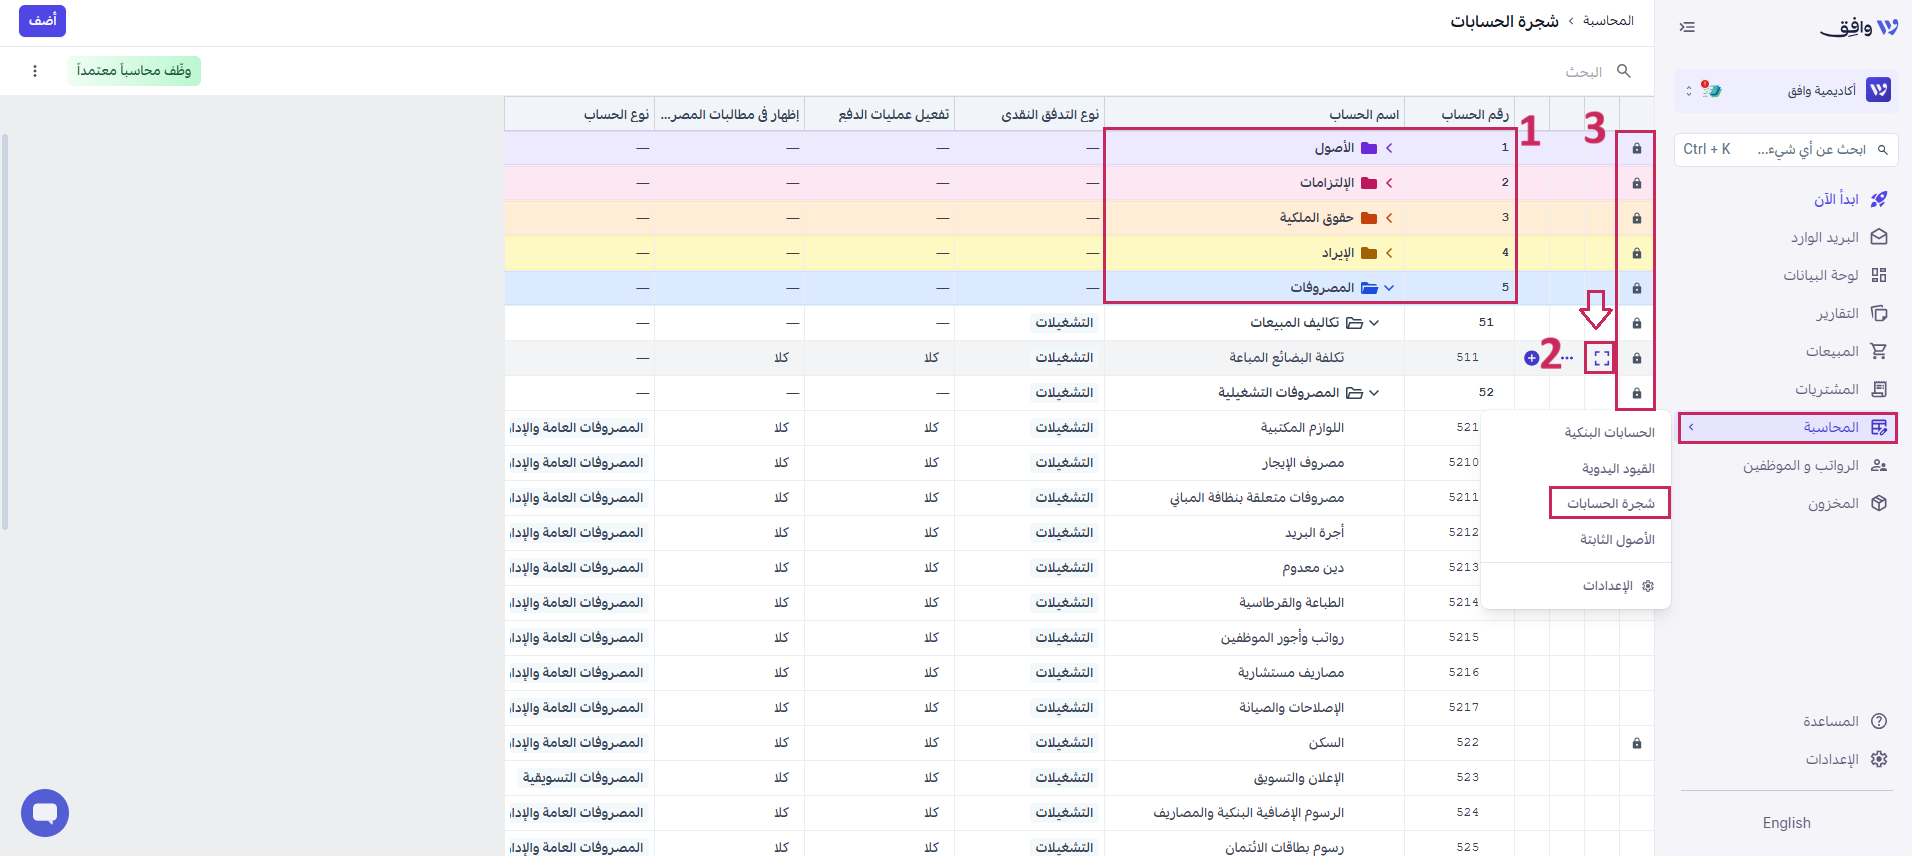The width and height of the screenshot is (1912, 856).
Task: Click the lock icon on the الإيراد row
Action: coord(1637,253)
